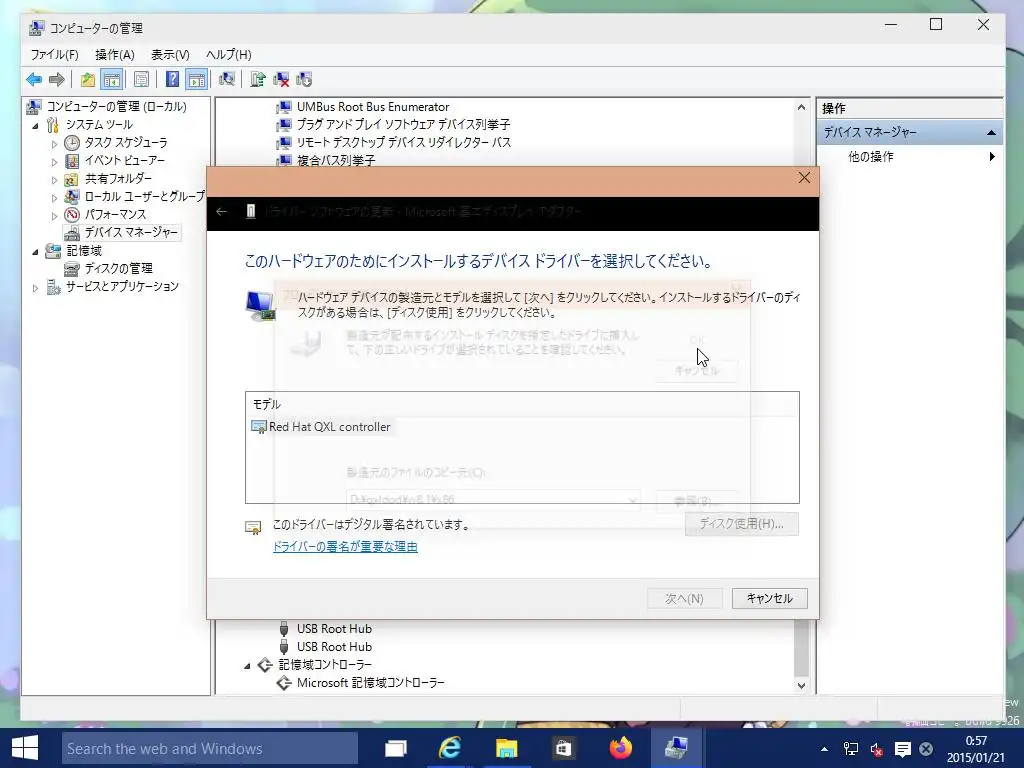Click the Disable device icon with down arrow
The height and width of the screenshot is (768, 1024).
304,80
